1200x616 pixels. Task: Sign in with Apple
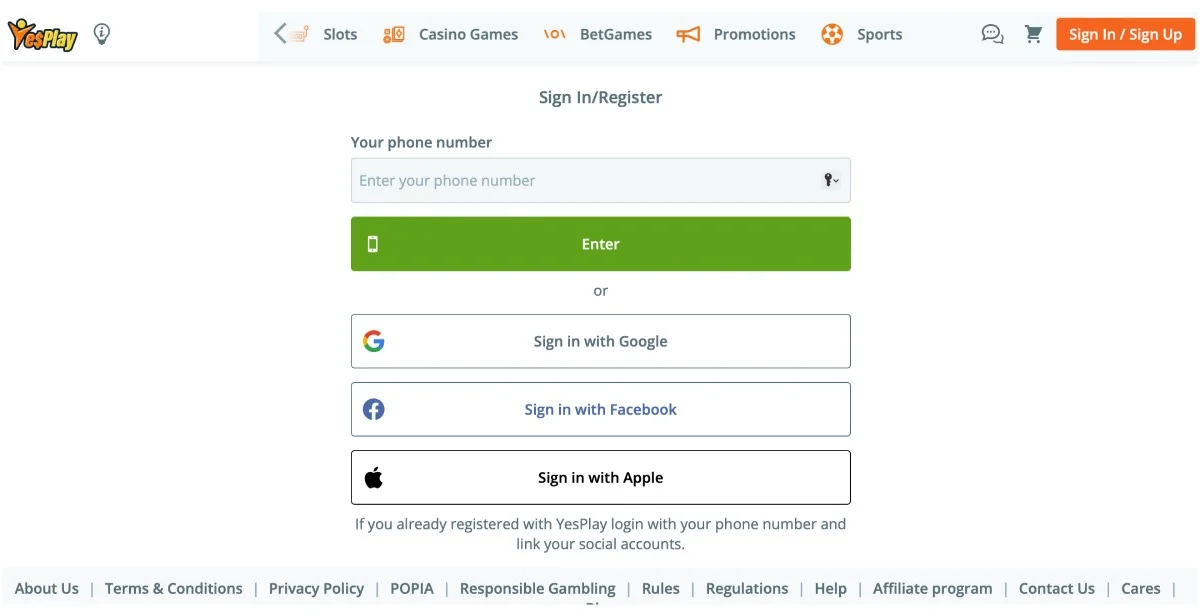[601, 477]
